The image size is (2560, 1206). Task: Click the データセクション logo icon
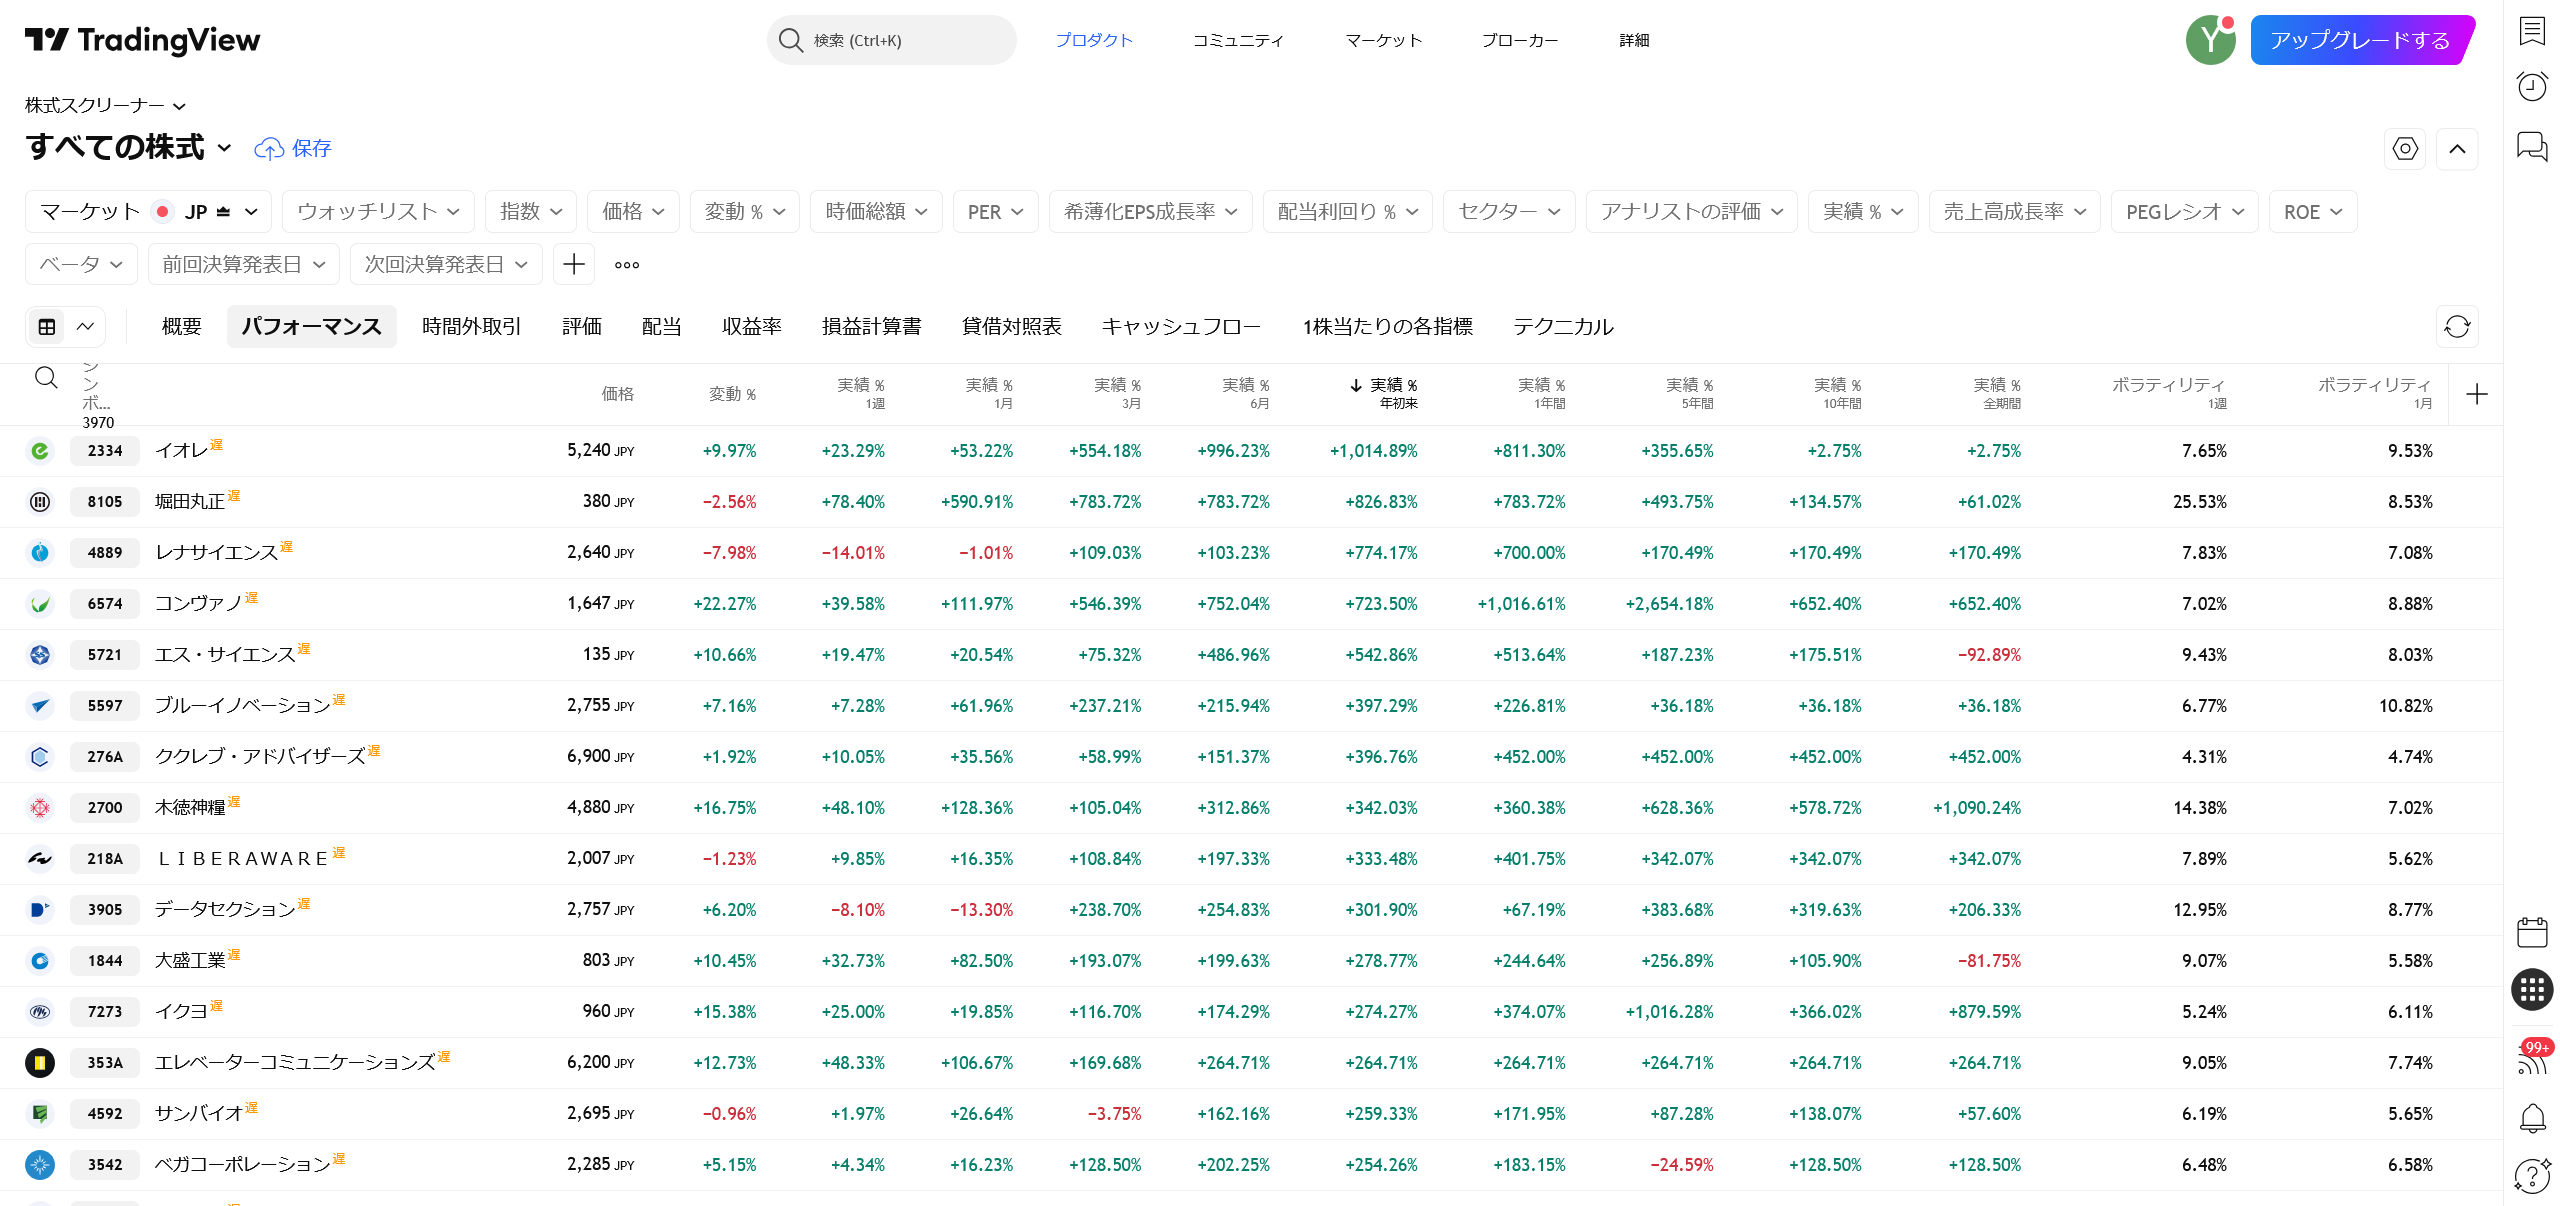tap(40, 910)
